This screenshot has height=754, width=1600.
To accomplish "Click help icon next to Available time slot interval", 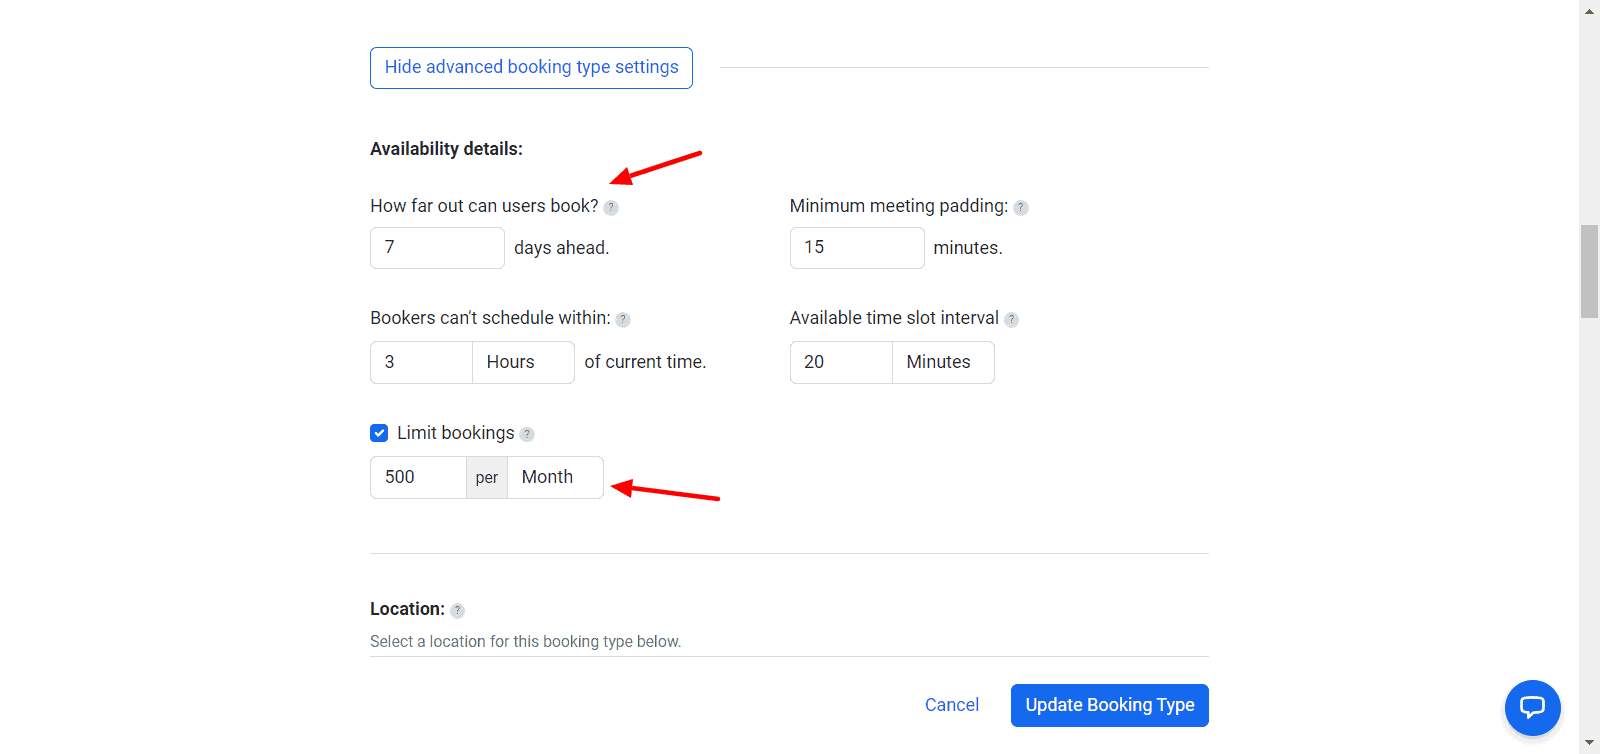I will pyautogui.click(x=1011, y=320).
